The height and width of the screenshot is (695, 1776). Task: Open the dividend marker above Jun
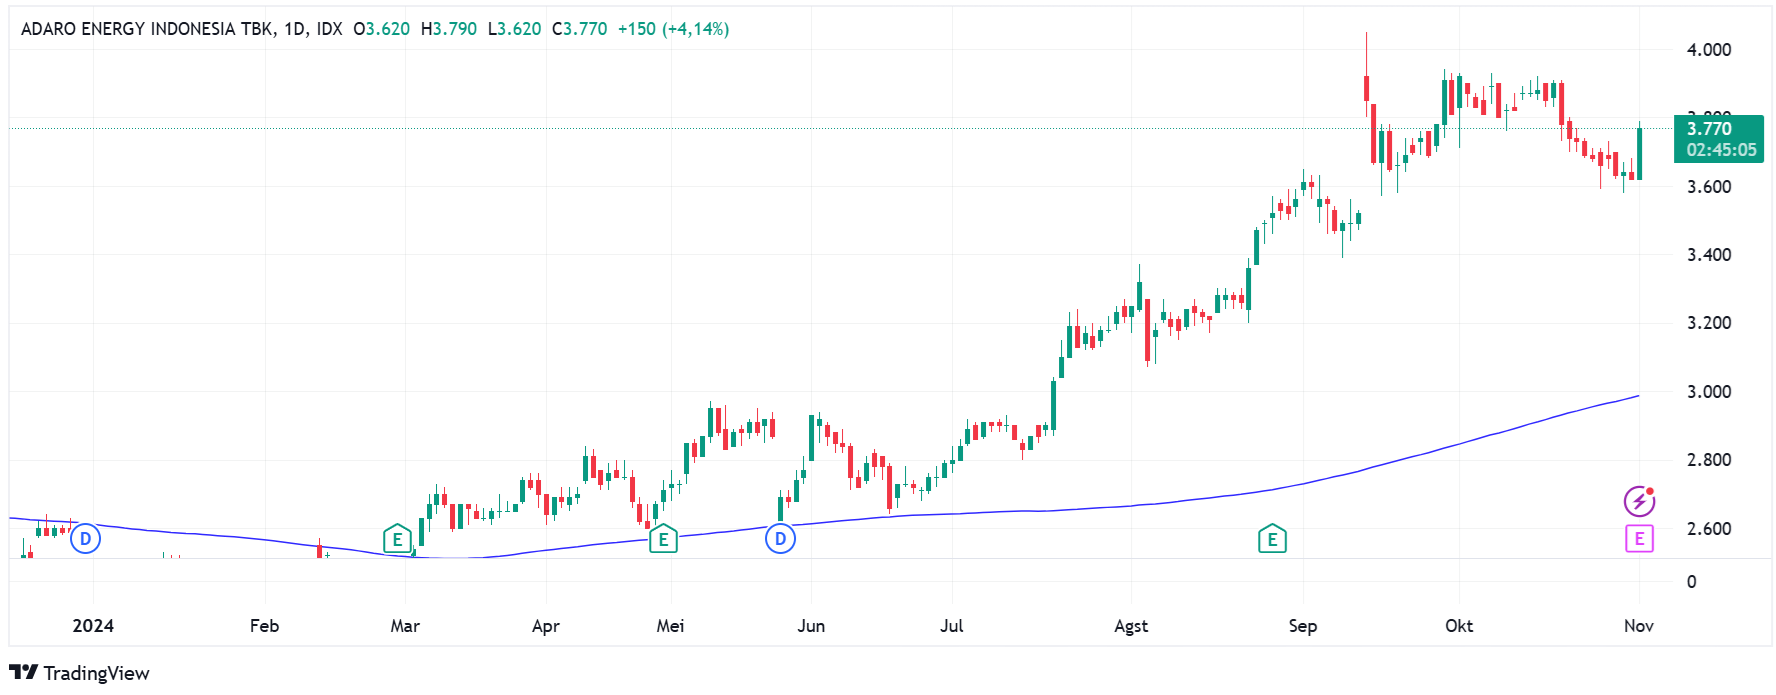point(780,539)
